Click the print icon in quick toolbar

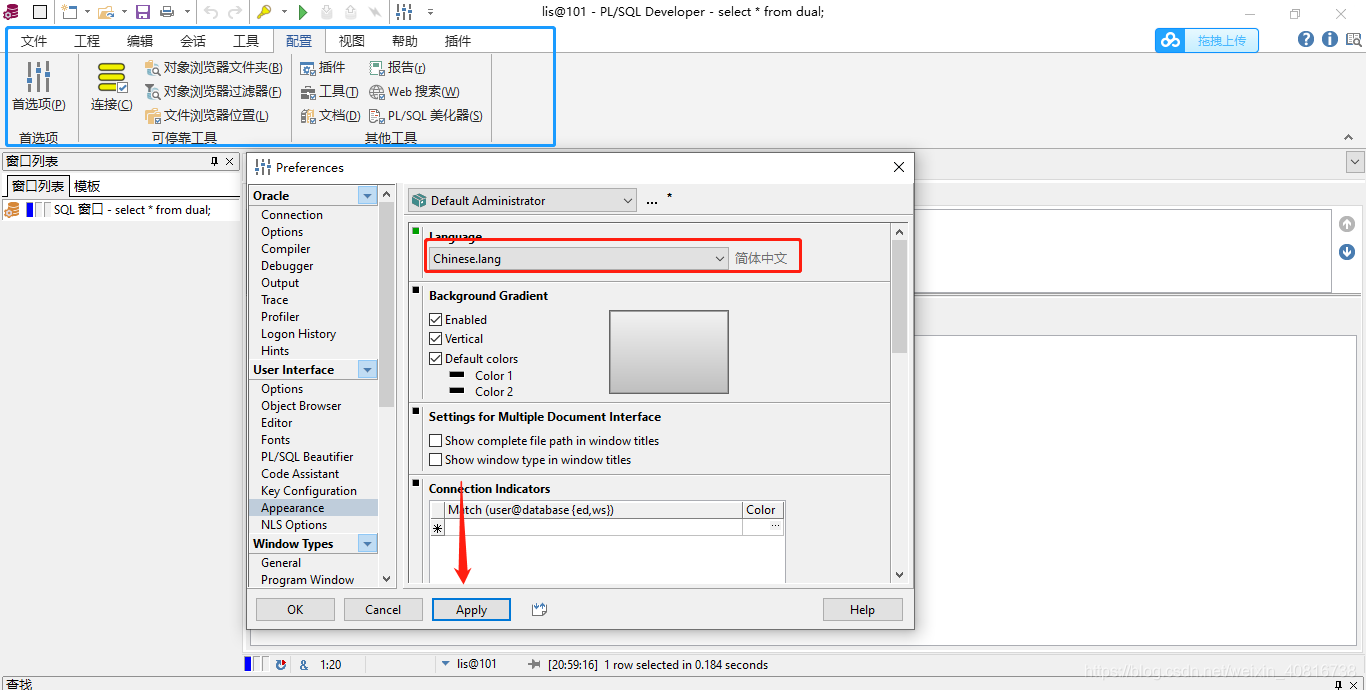[166, 12]
